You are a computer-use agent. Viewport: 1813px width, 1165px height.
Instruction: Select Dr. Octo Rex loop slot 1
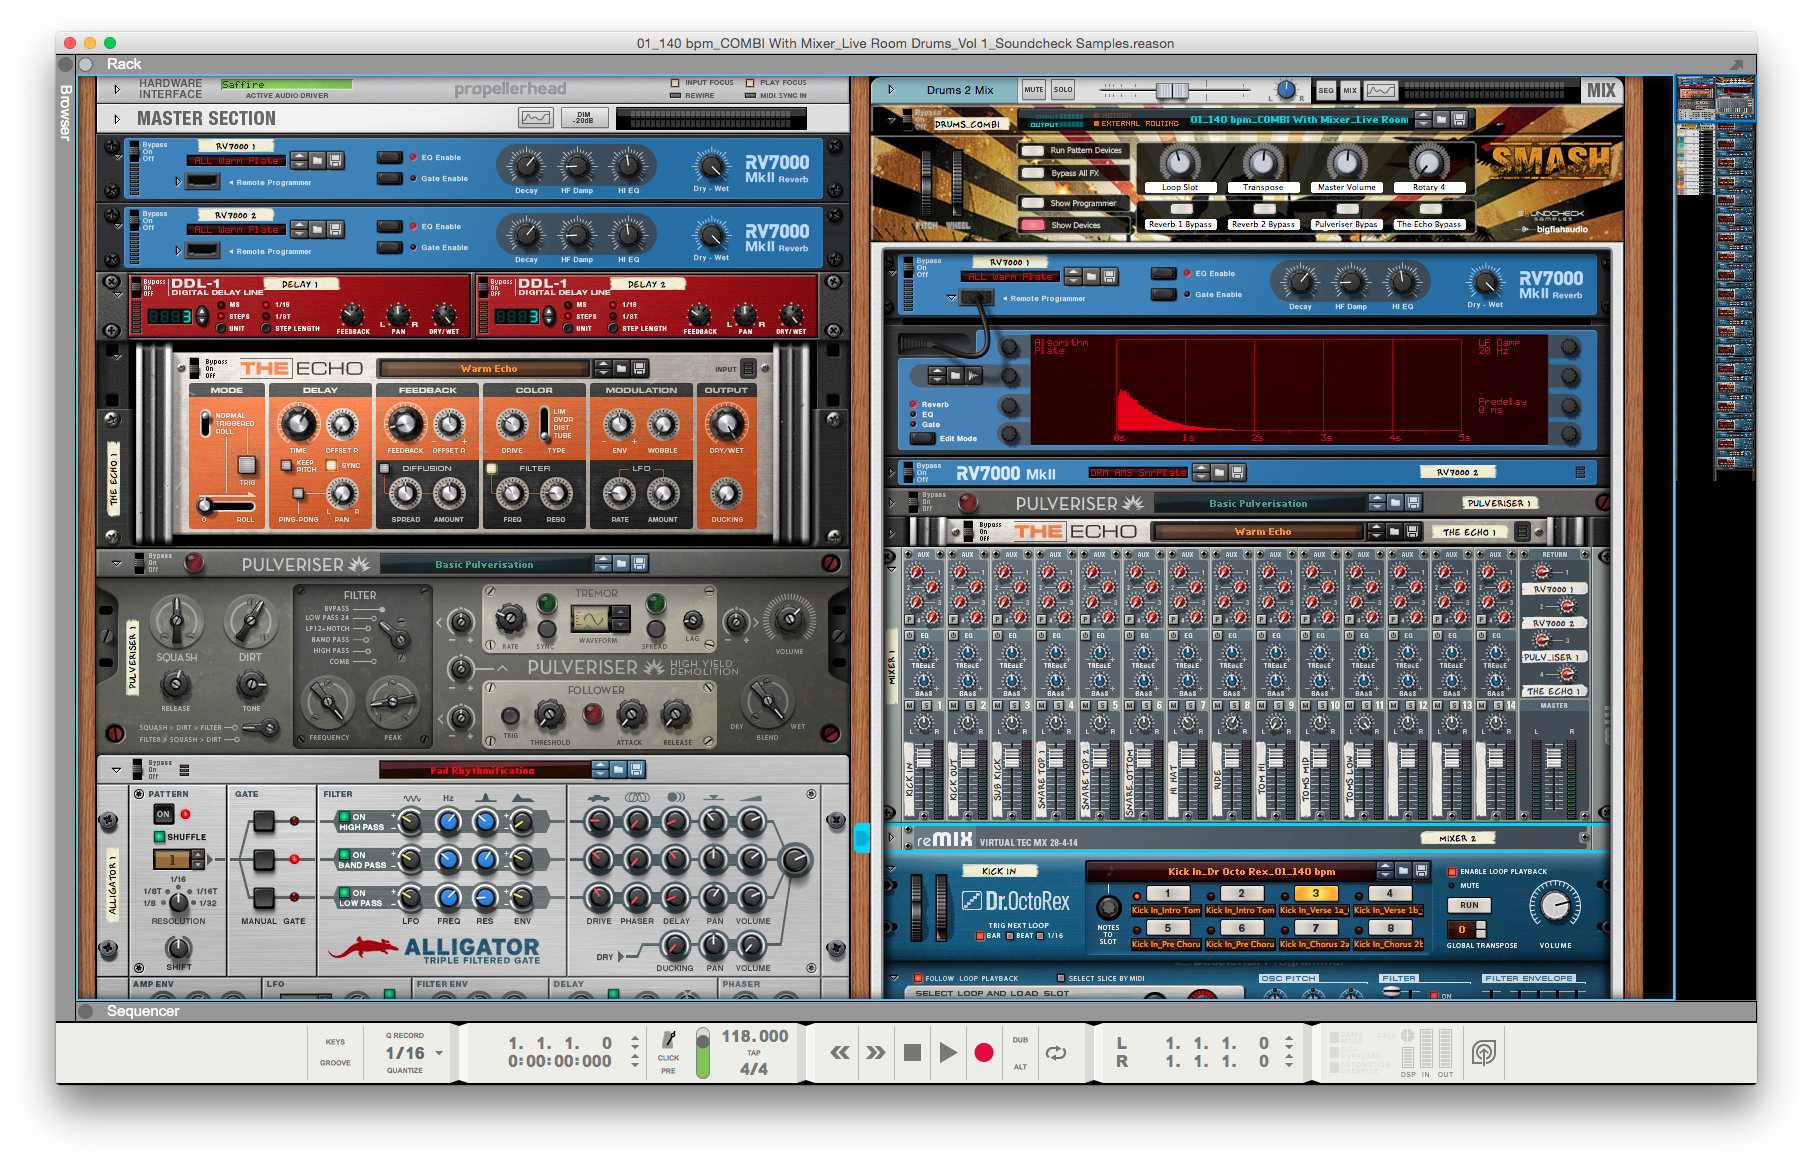pos(1167,894)
